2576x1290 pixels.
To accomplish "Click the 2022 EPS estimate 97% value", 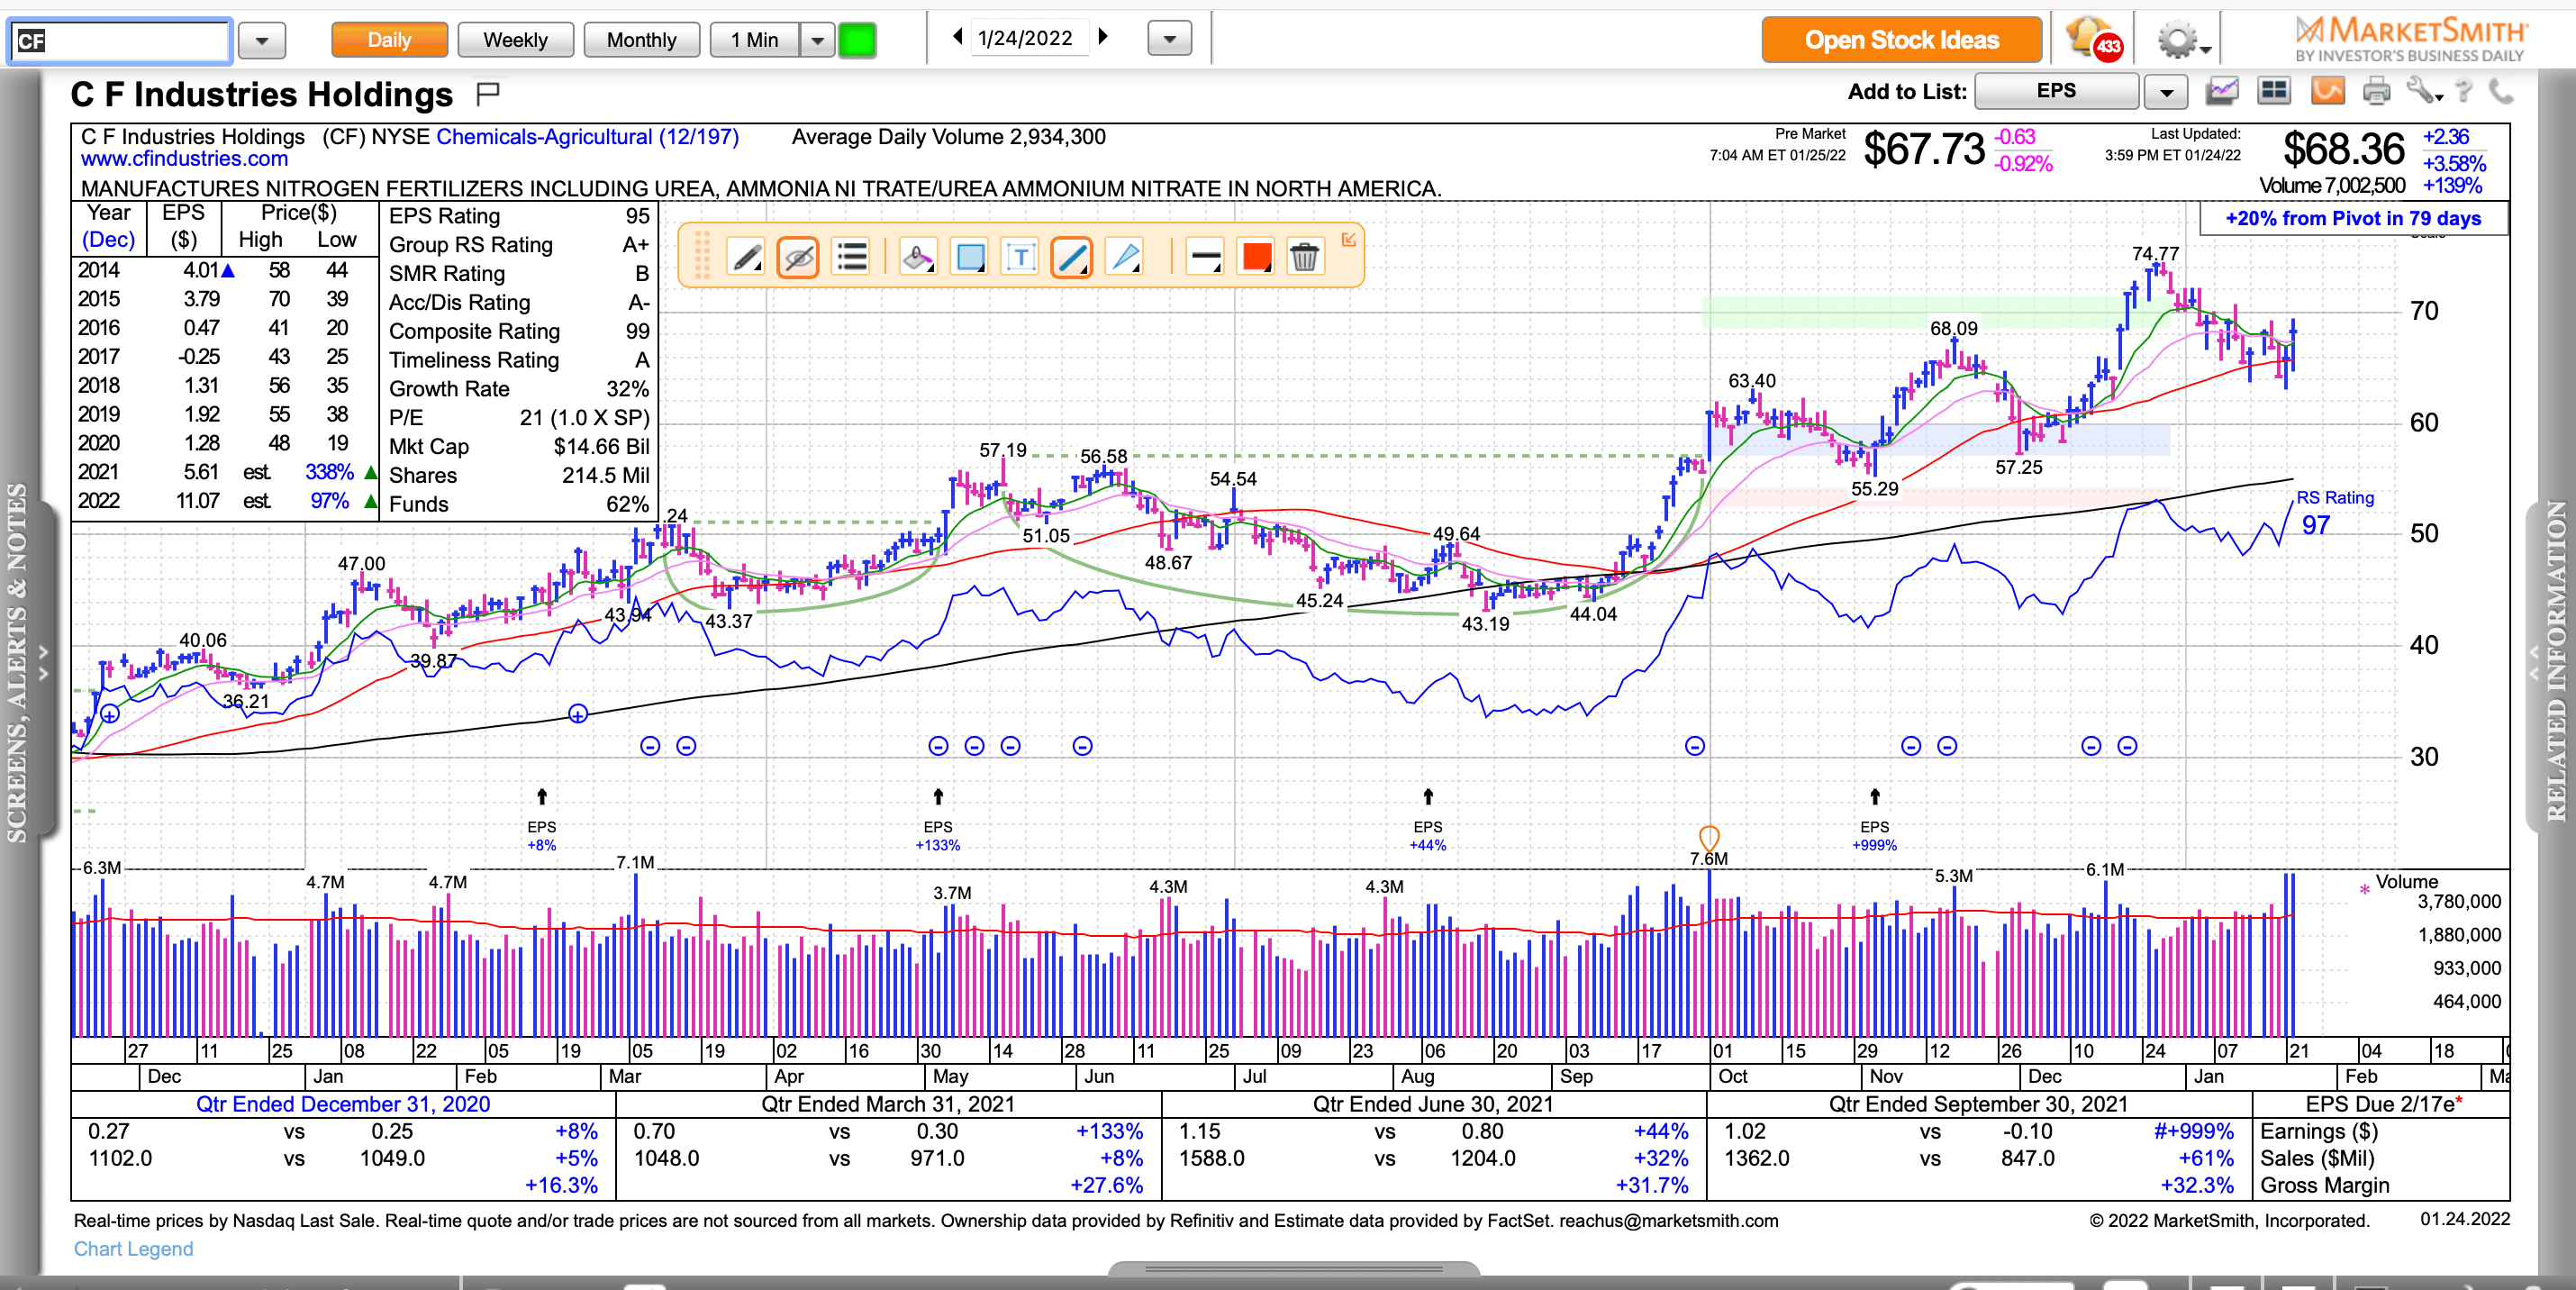I will 329,501.
